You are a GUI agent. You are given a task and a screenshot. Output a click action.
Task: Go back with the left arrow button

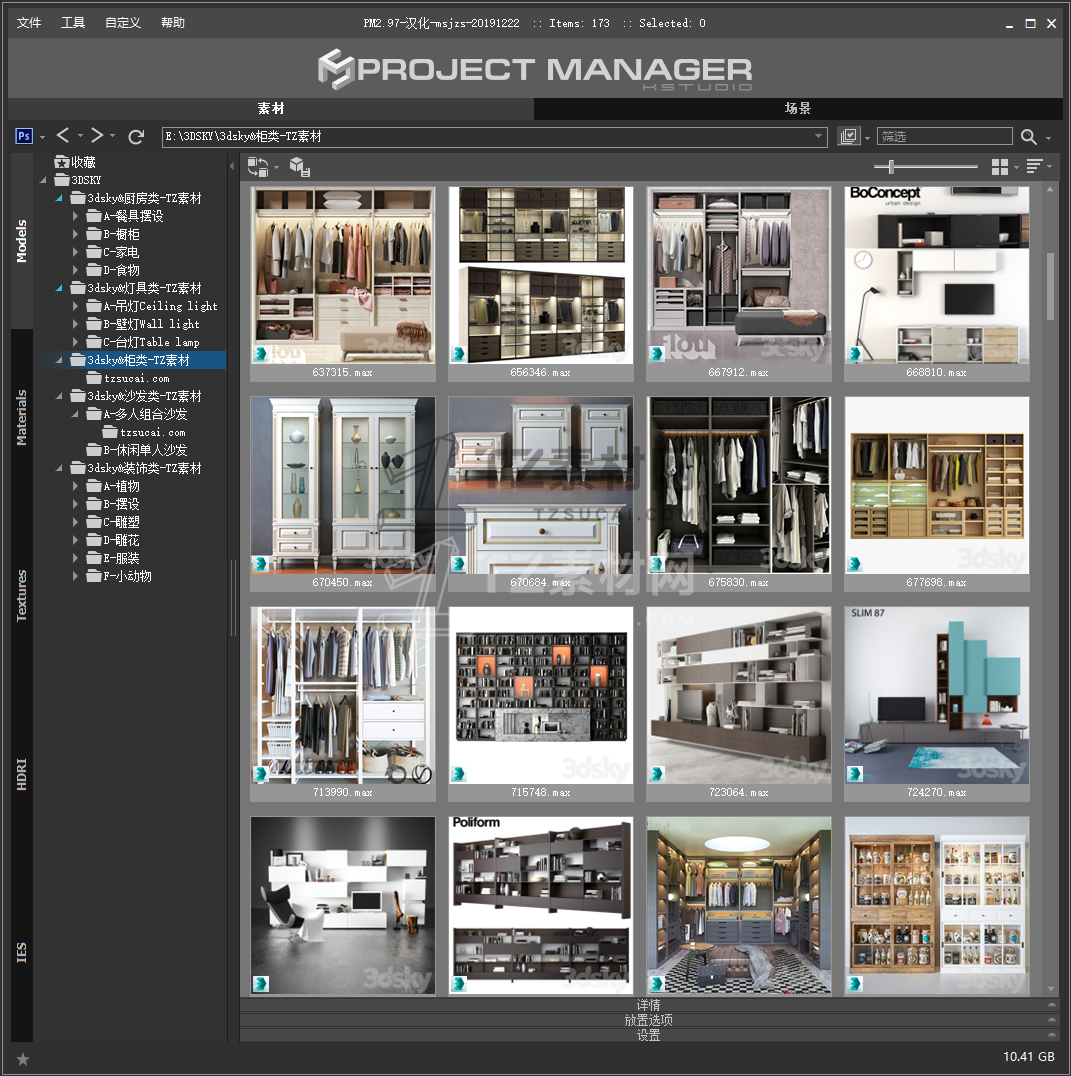63,136
